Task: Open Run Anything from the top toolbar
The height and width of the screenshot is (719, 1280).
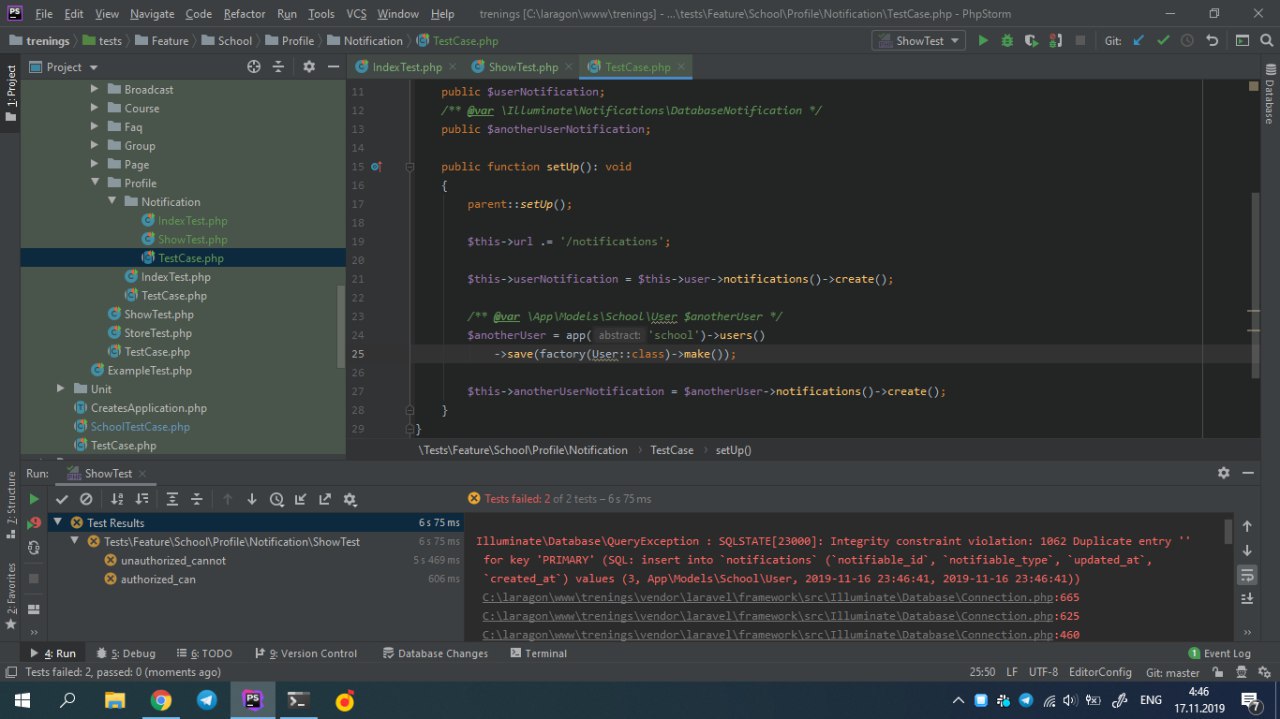Action: click(x=1241, y=41)
